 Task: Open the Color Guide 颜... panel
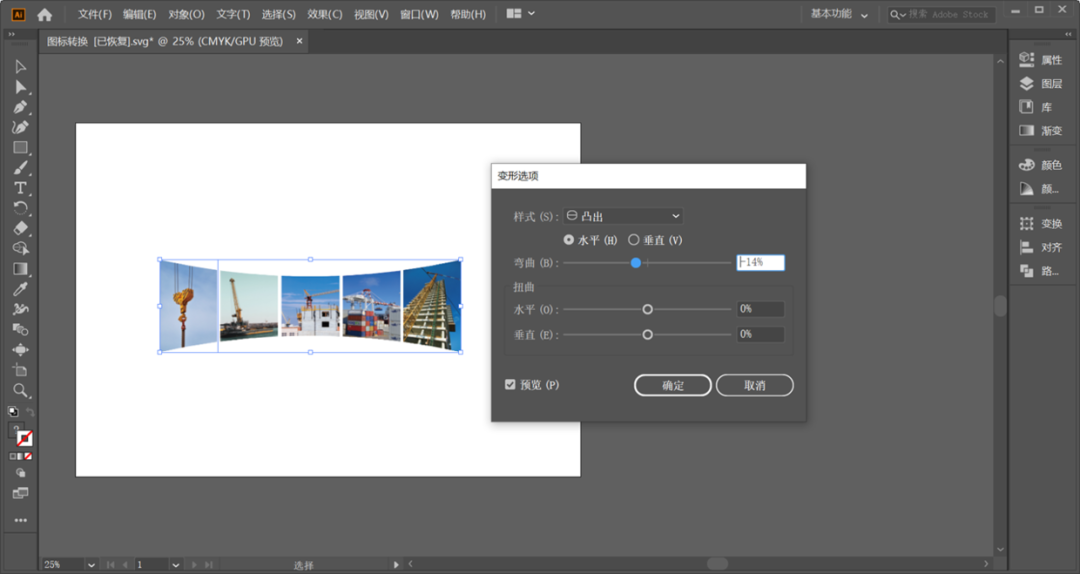point(1039,188)
